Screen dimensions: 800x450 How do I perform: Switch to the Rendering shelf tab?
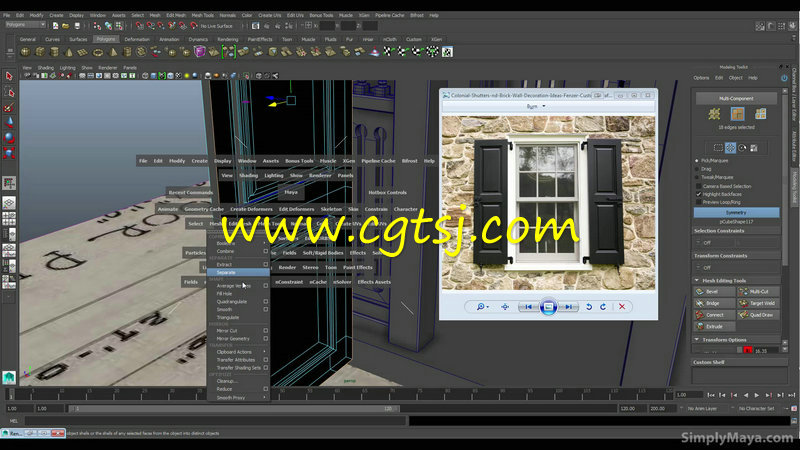[x=228, y=39]
